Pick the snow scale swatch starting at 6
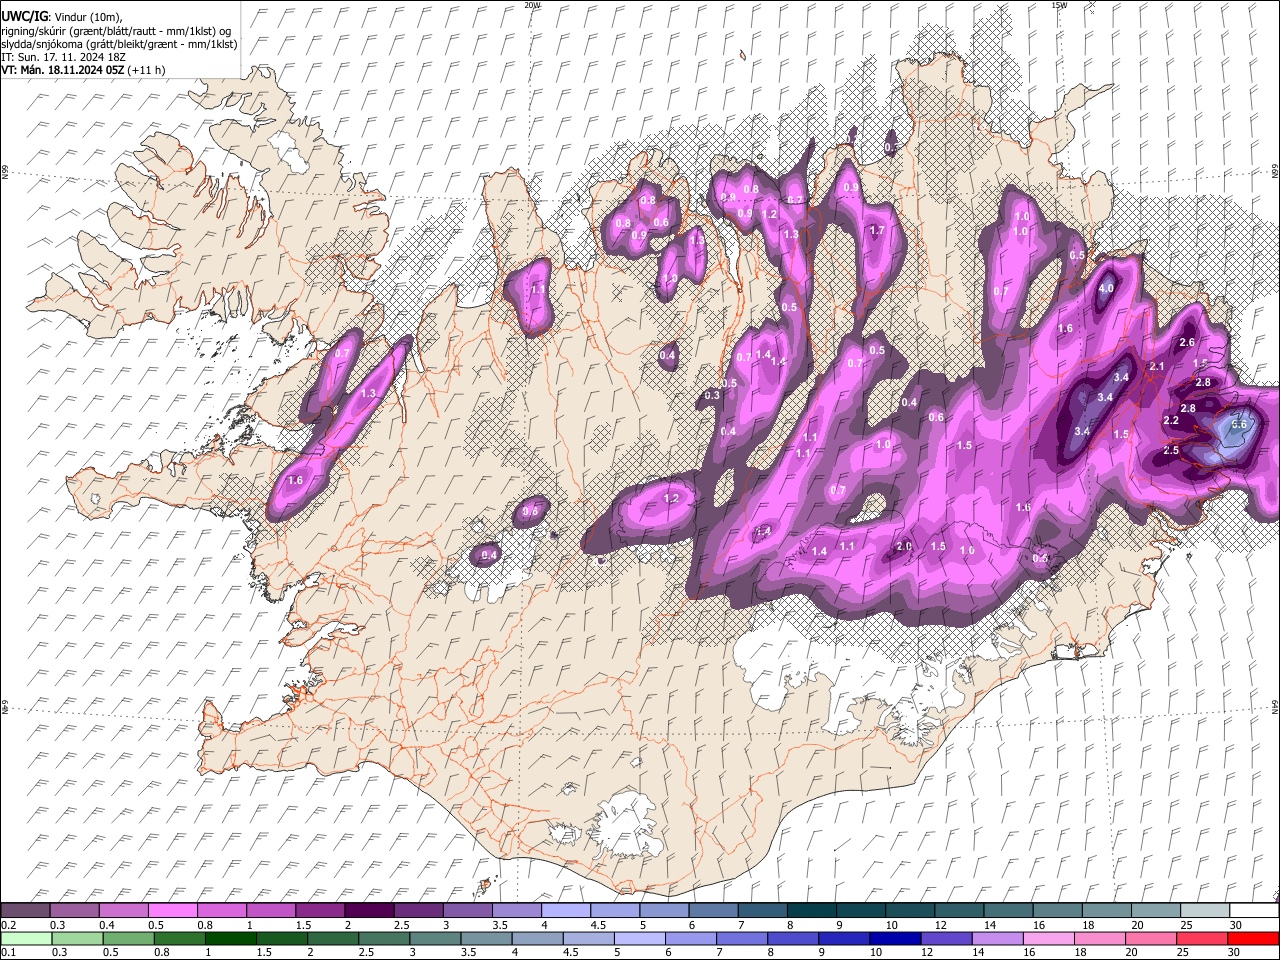 pos(713,911)
